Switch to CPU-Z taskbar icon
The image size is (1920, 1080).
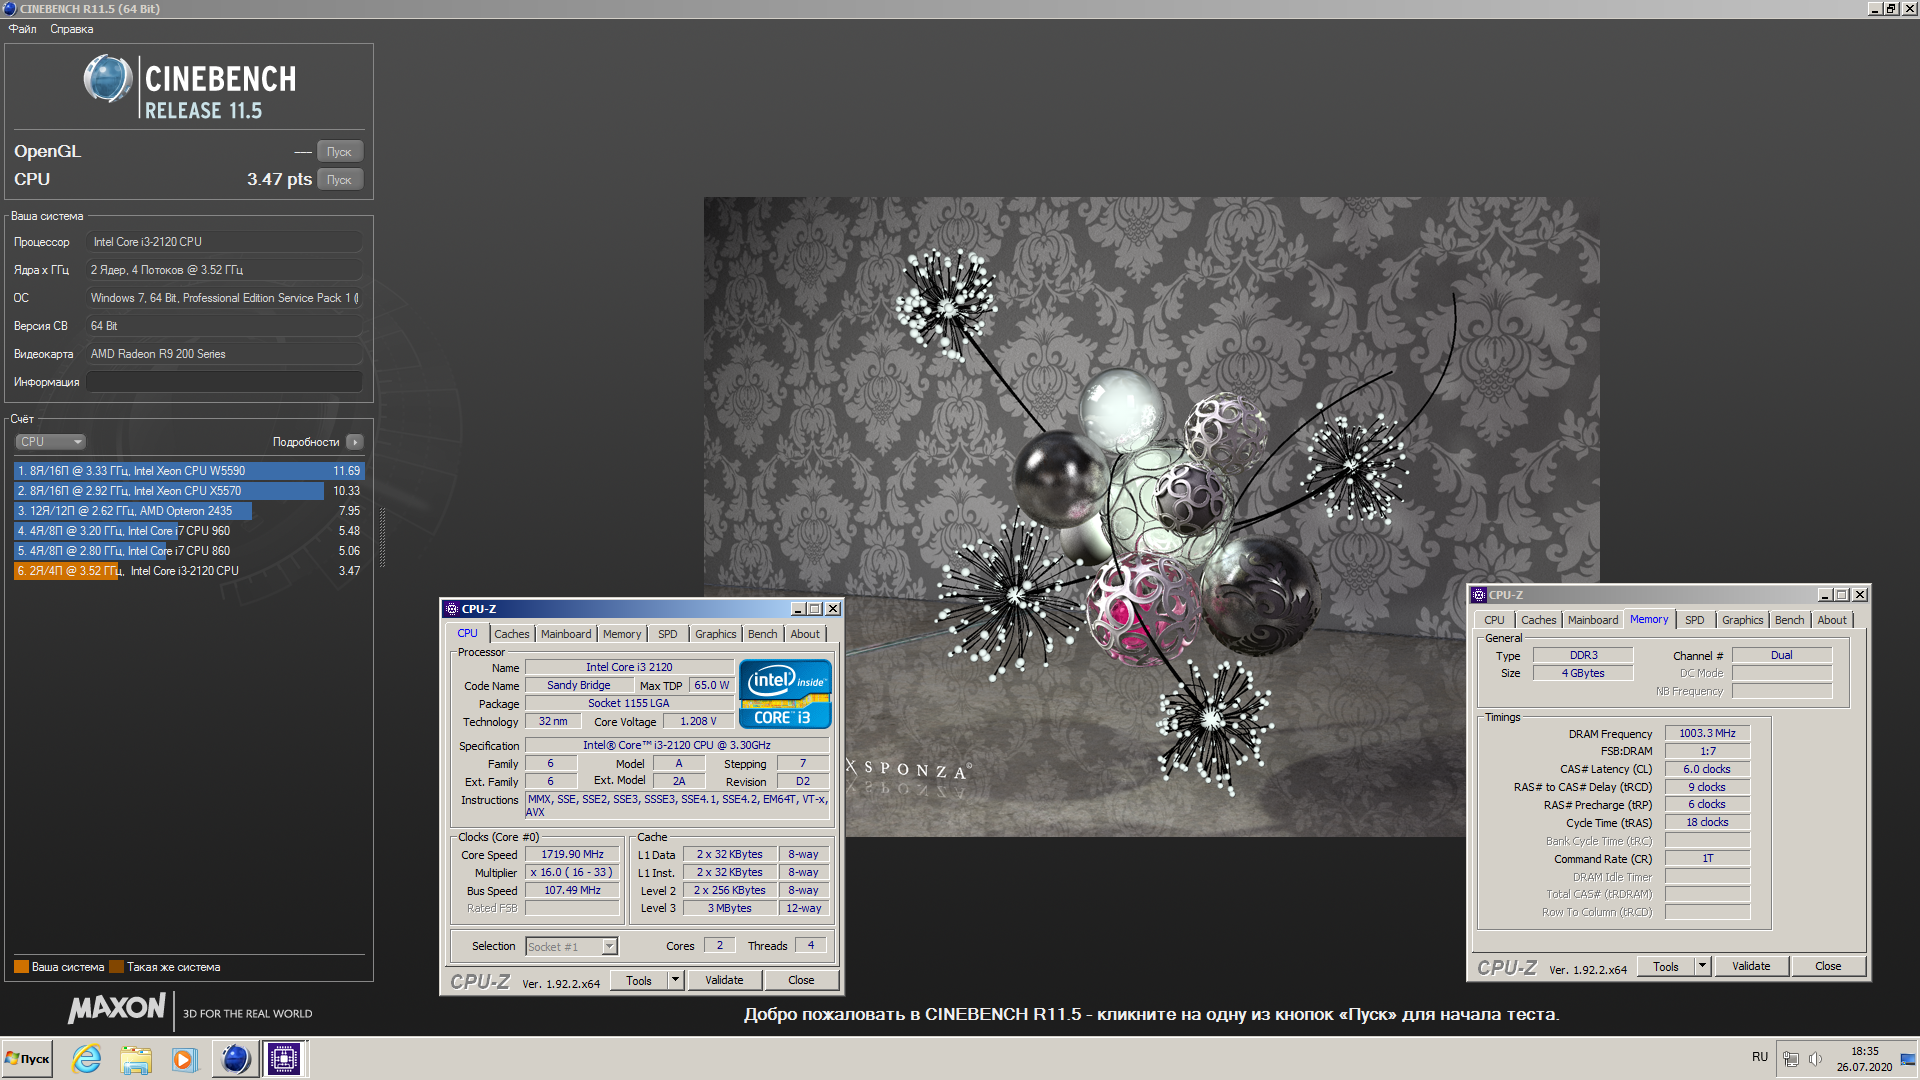tap(284, 1058)
